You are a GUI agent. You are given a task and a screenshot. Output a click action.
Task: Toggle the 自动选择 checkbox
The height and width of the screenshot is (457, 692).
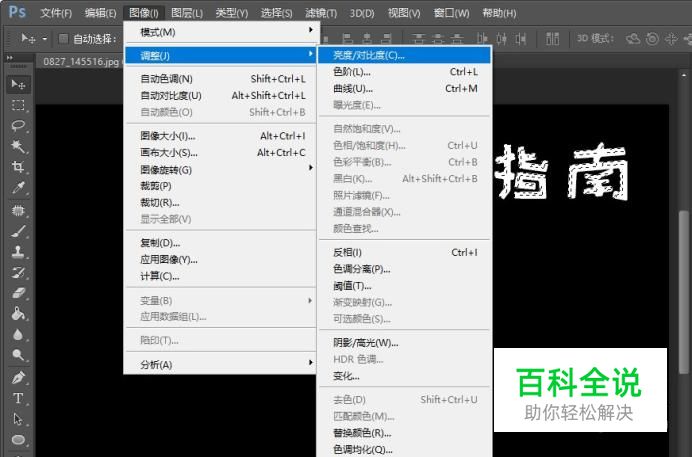[x=64, y=39]
